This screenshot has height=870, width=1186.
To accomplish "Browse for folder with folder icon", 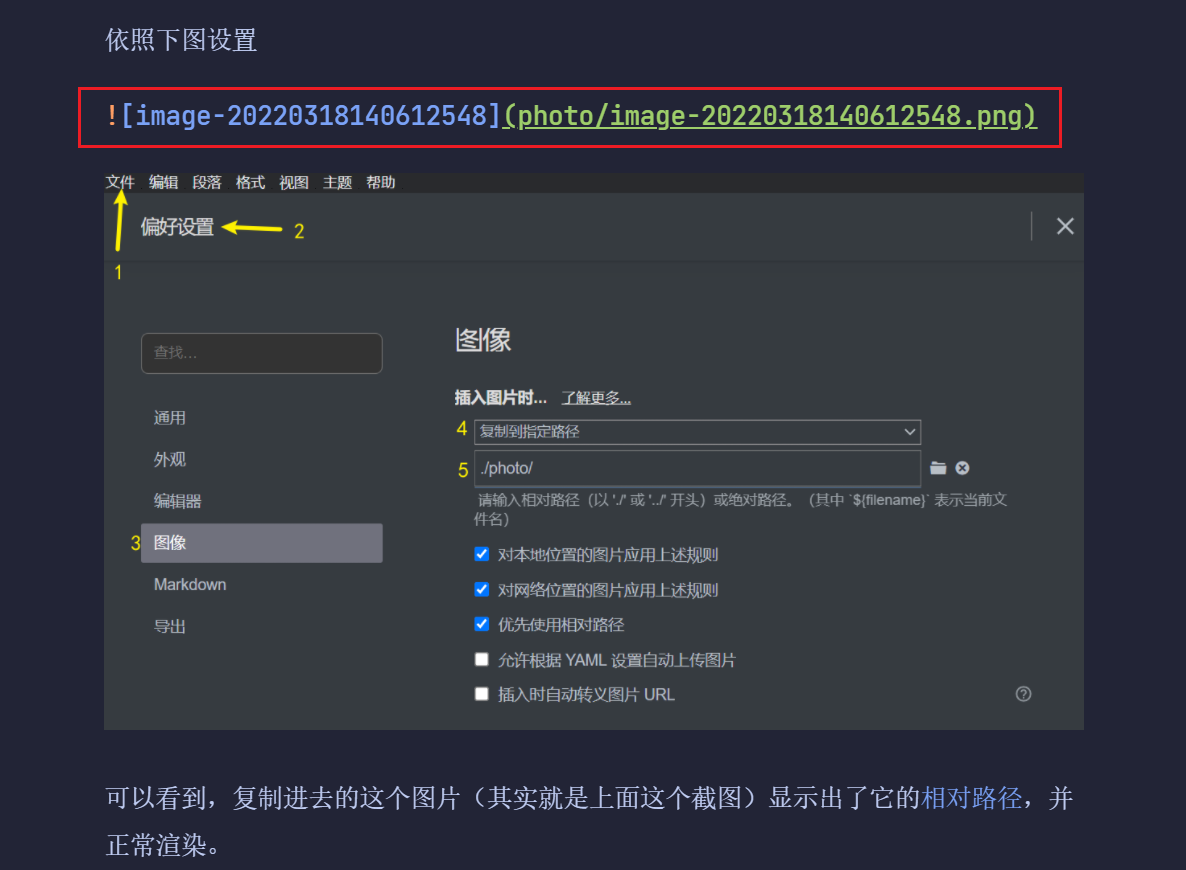I will pyautogui.click(x=938, y=468).
